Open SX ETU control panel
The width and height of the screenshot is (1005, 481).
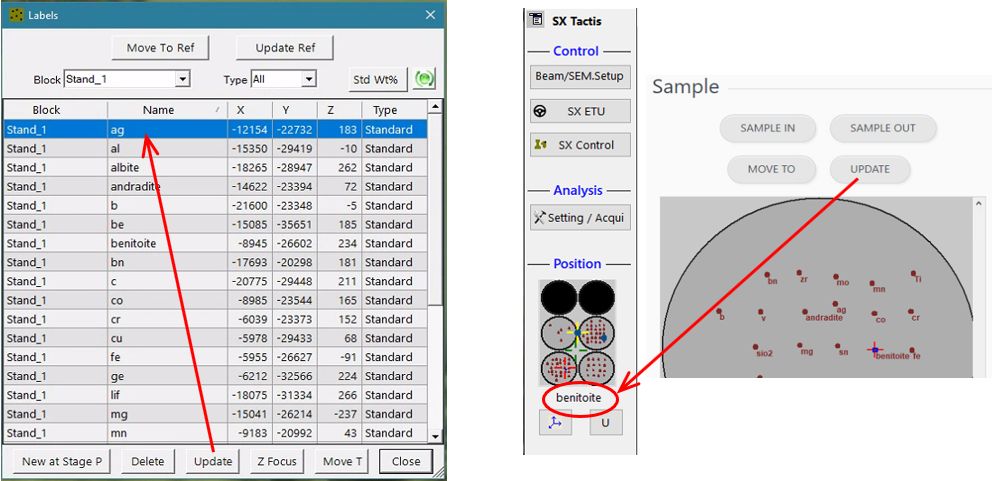pyautogui.click(x=580, y=110)
